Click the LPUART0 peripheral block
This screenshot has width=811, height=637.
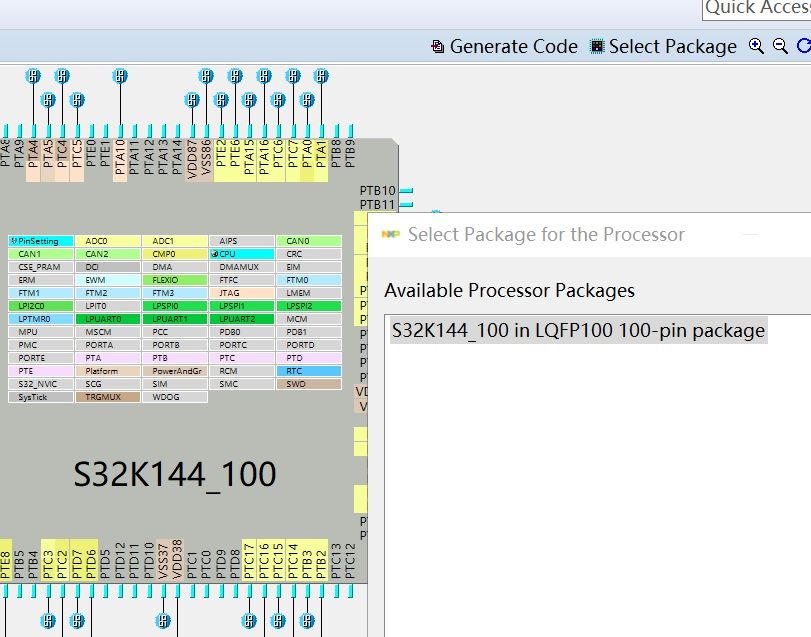[x=108, y=319]
